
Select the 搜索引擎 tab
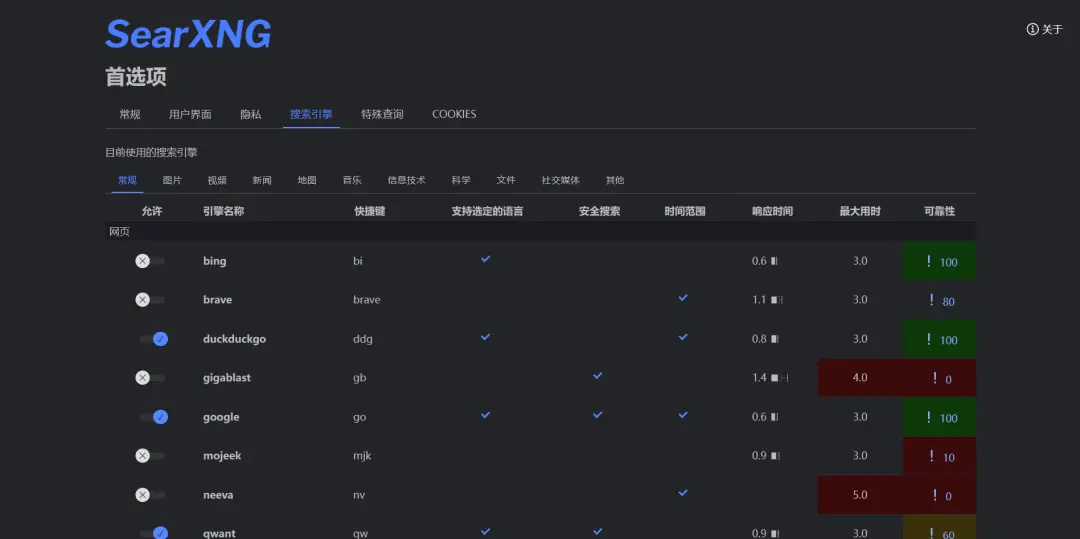pos(311,114)
